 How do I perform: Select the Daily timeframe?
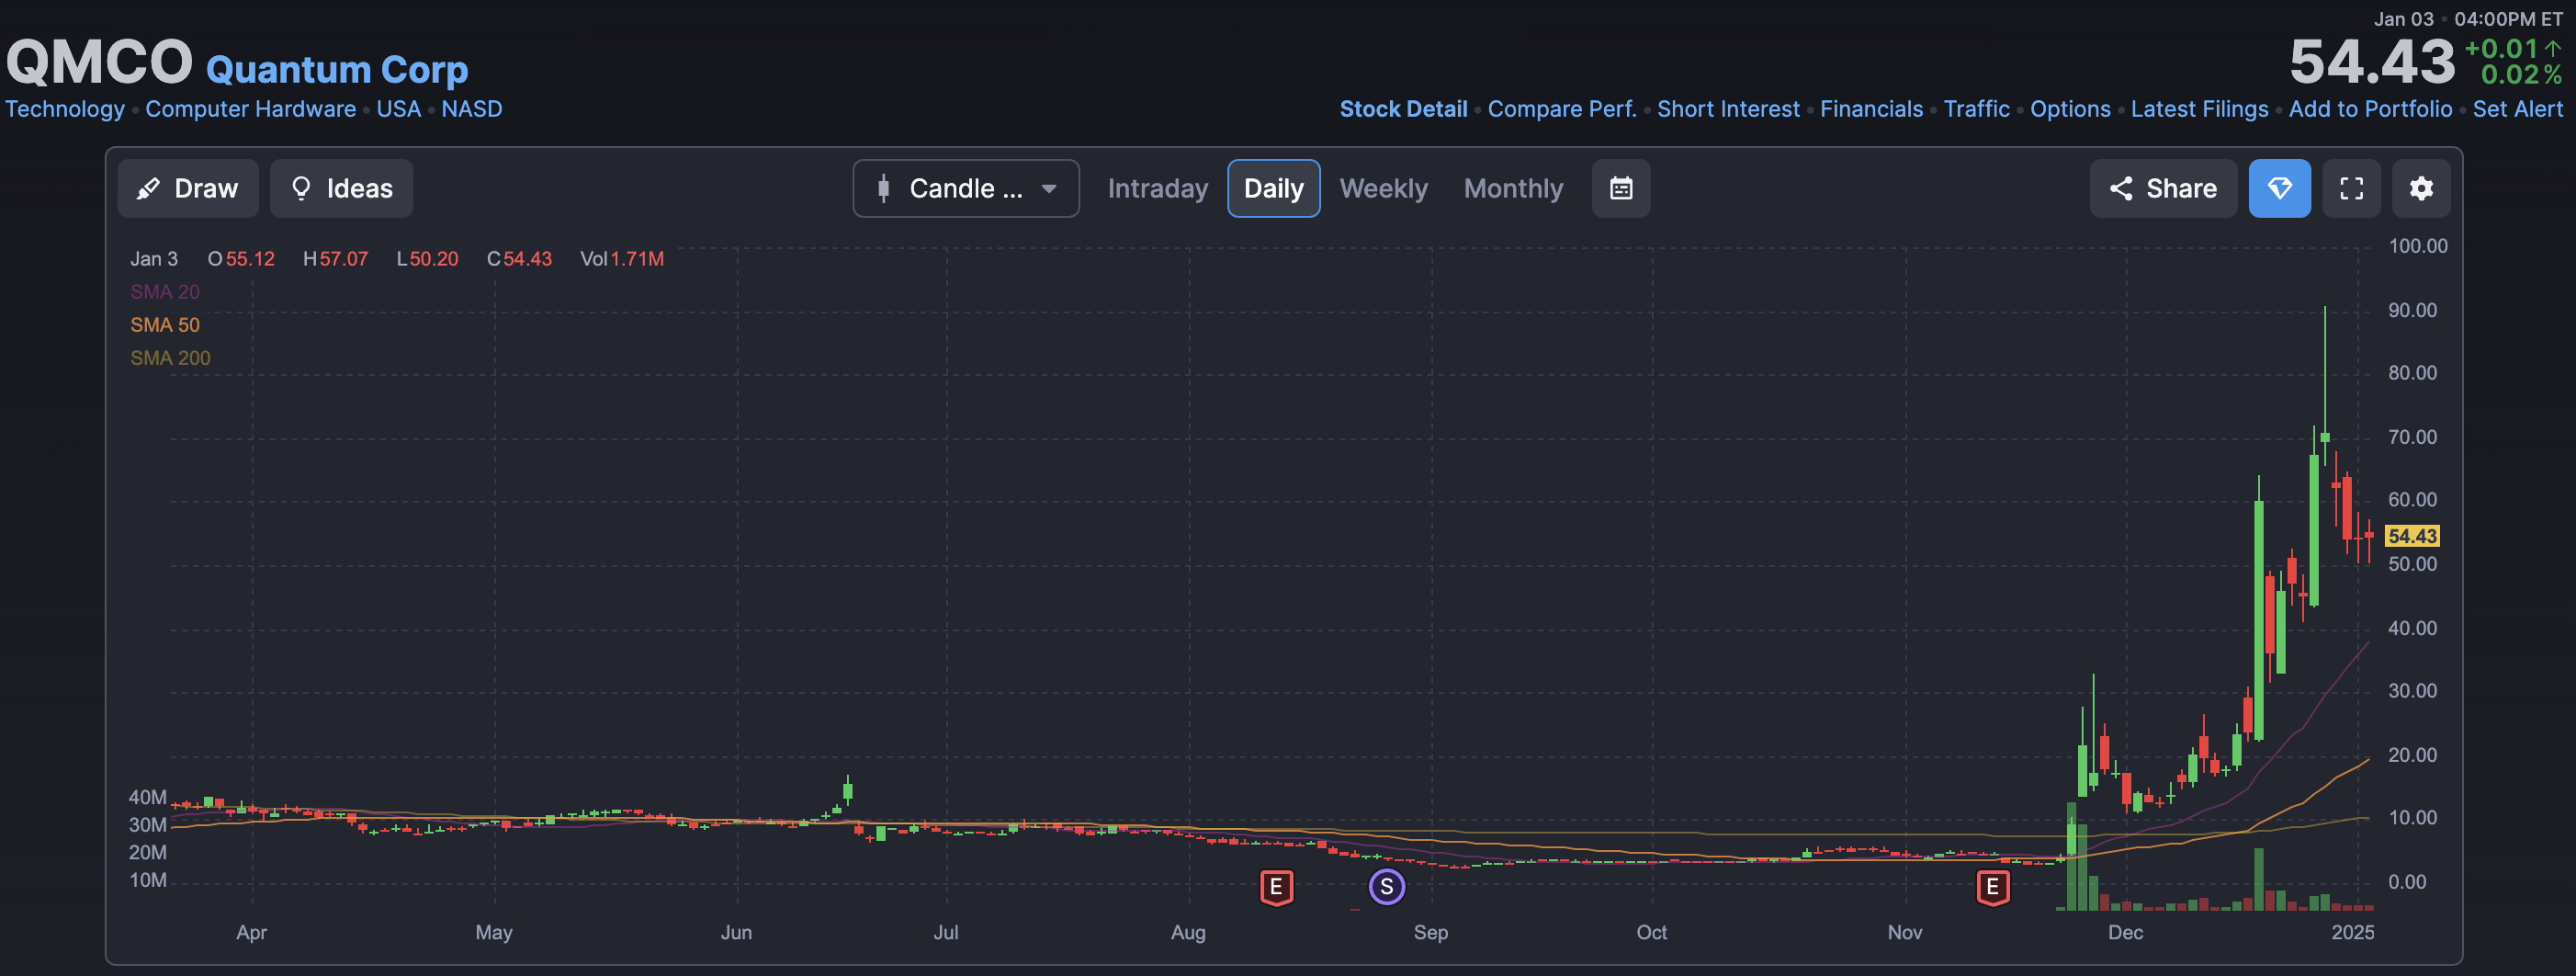tap(1273, 188)
